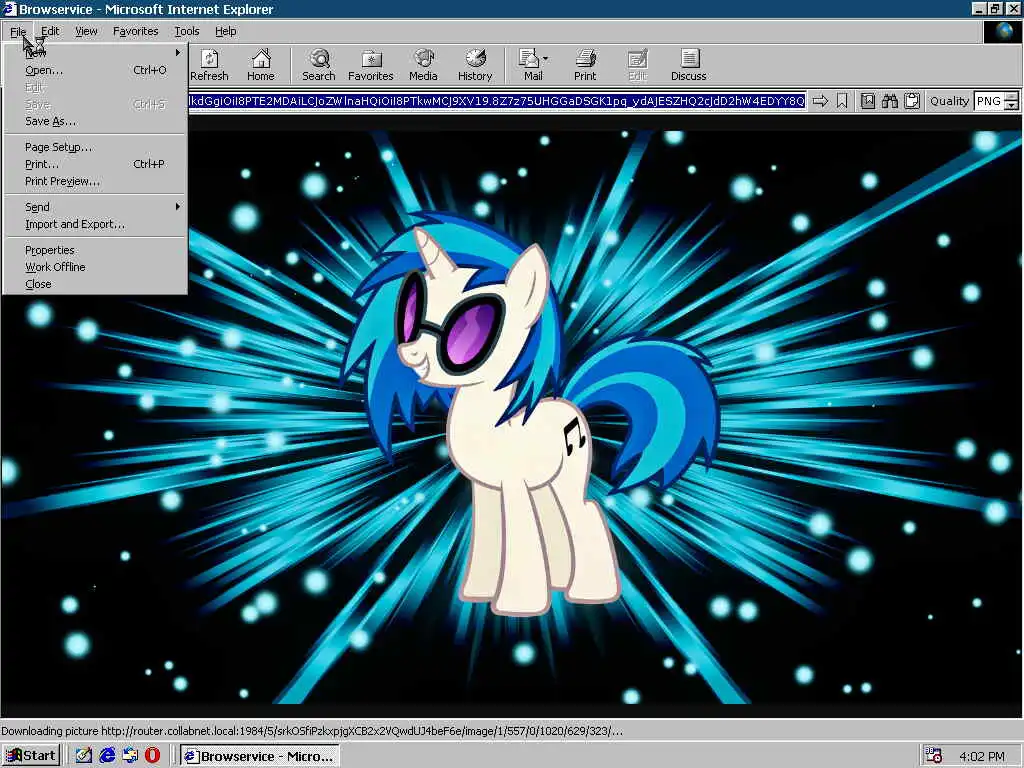Viewport: 1024px width, 768px height.
Task: Click the Print toolbar icon
Action: [x=585, y=65]
